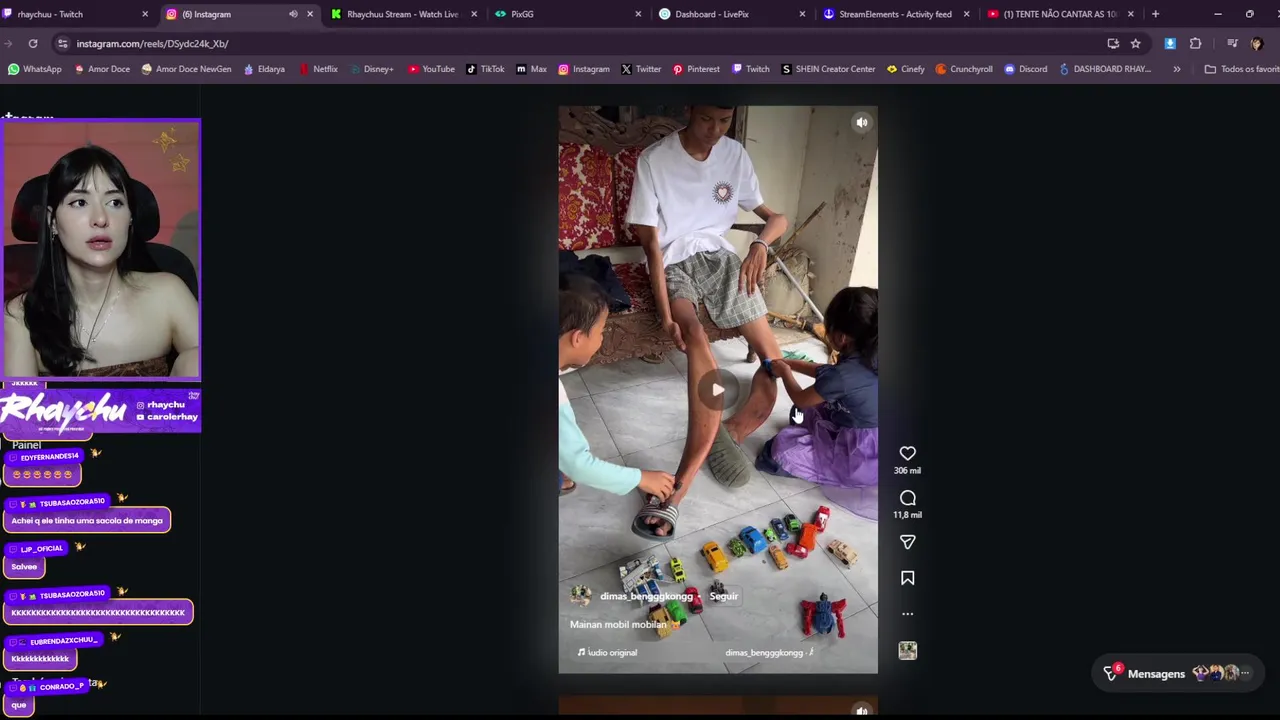Switch to the Rhaychuu Stream Kick tab

tap(402, 14)
